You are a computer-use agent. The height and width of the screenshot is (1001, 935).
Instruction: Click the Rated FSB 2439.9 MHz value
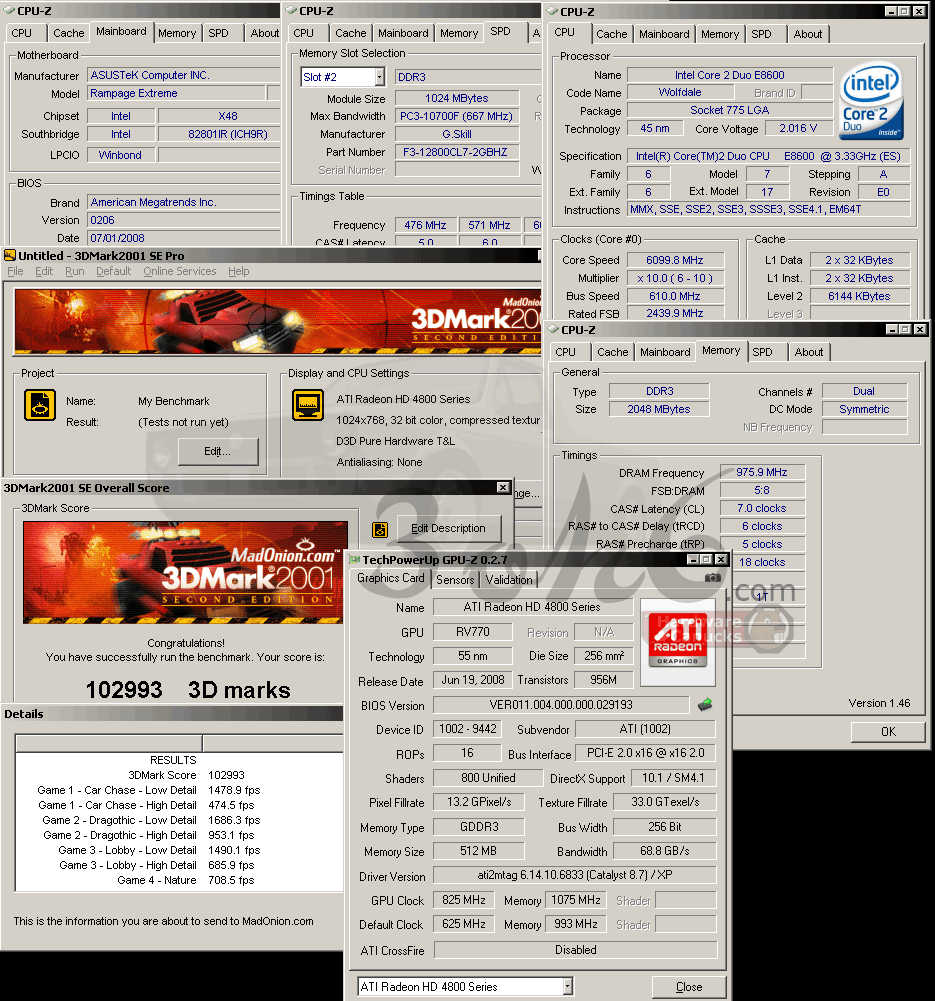click(x=675, y=313)
